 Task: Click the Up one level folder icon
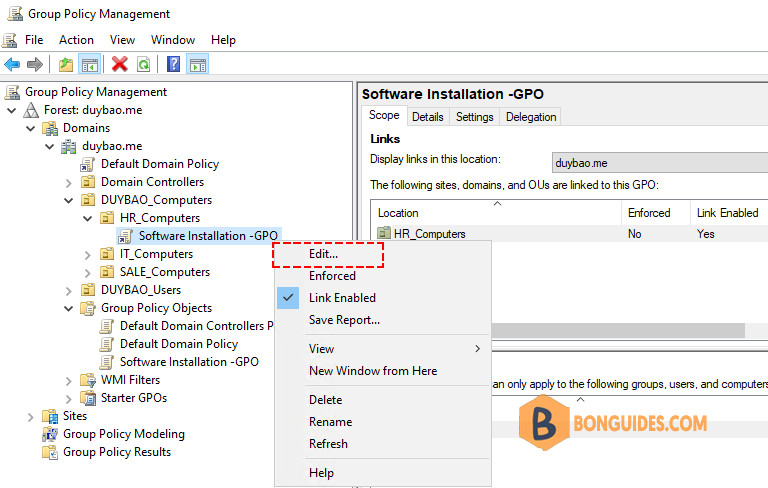click(66, 64)
